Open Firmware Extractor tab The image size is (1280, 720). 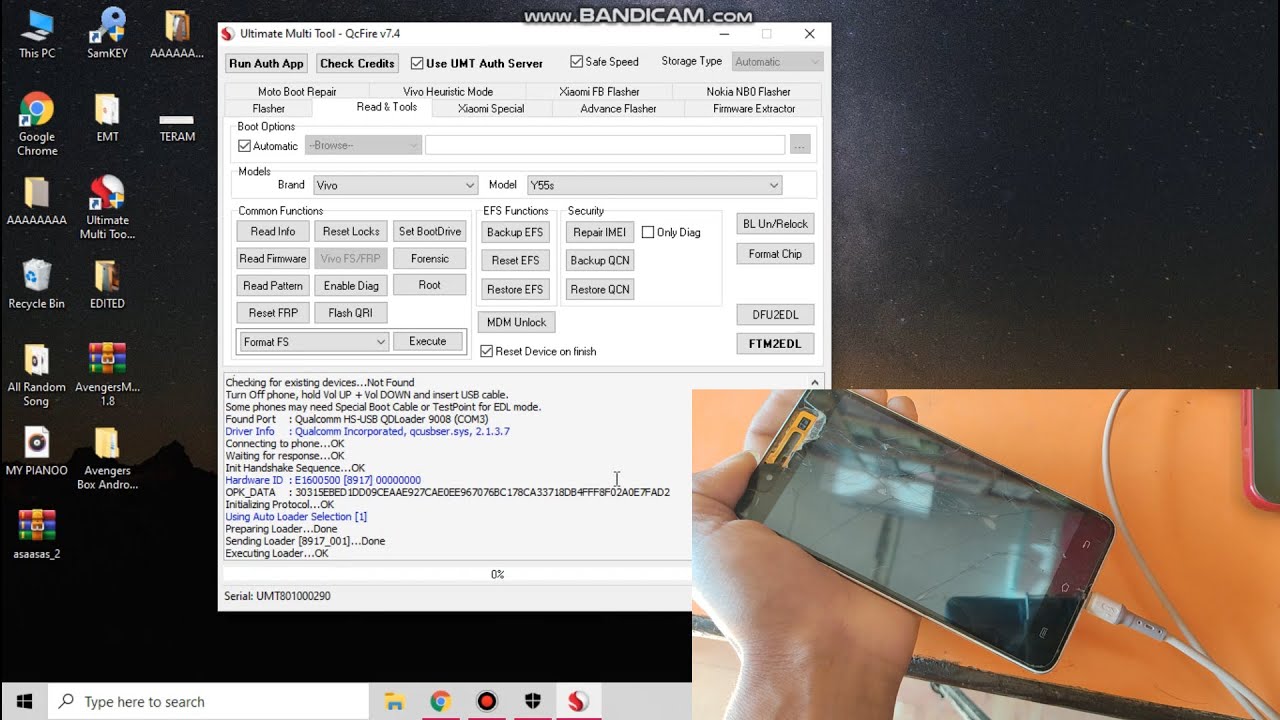point(754,108)
